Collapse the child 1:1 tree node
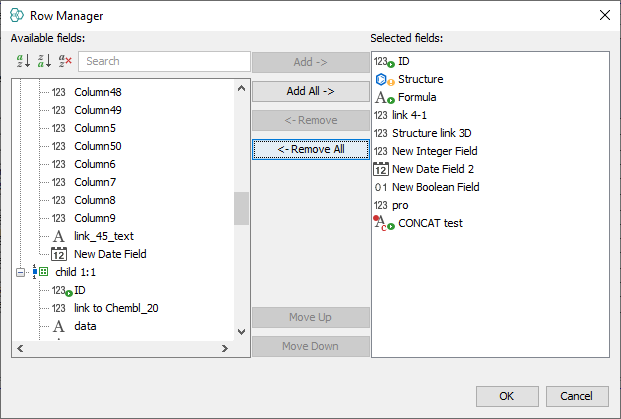This screenshot has height=419, width=621. (21, 272)
